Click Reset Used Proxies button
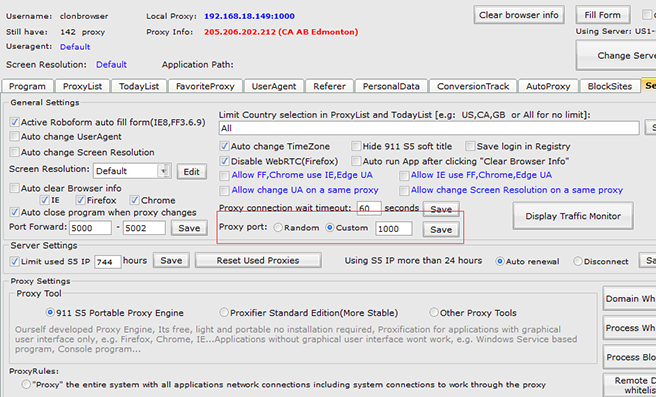Screen dimensions: 656x397 (x=258, y=260)
